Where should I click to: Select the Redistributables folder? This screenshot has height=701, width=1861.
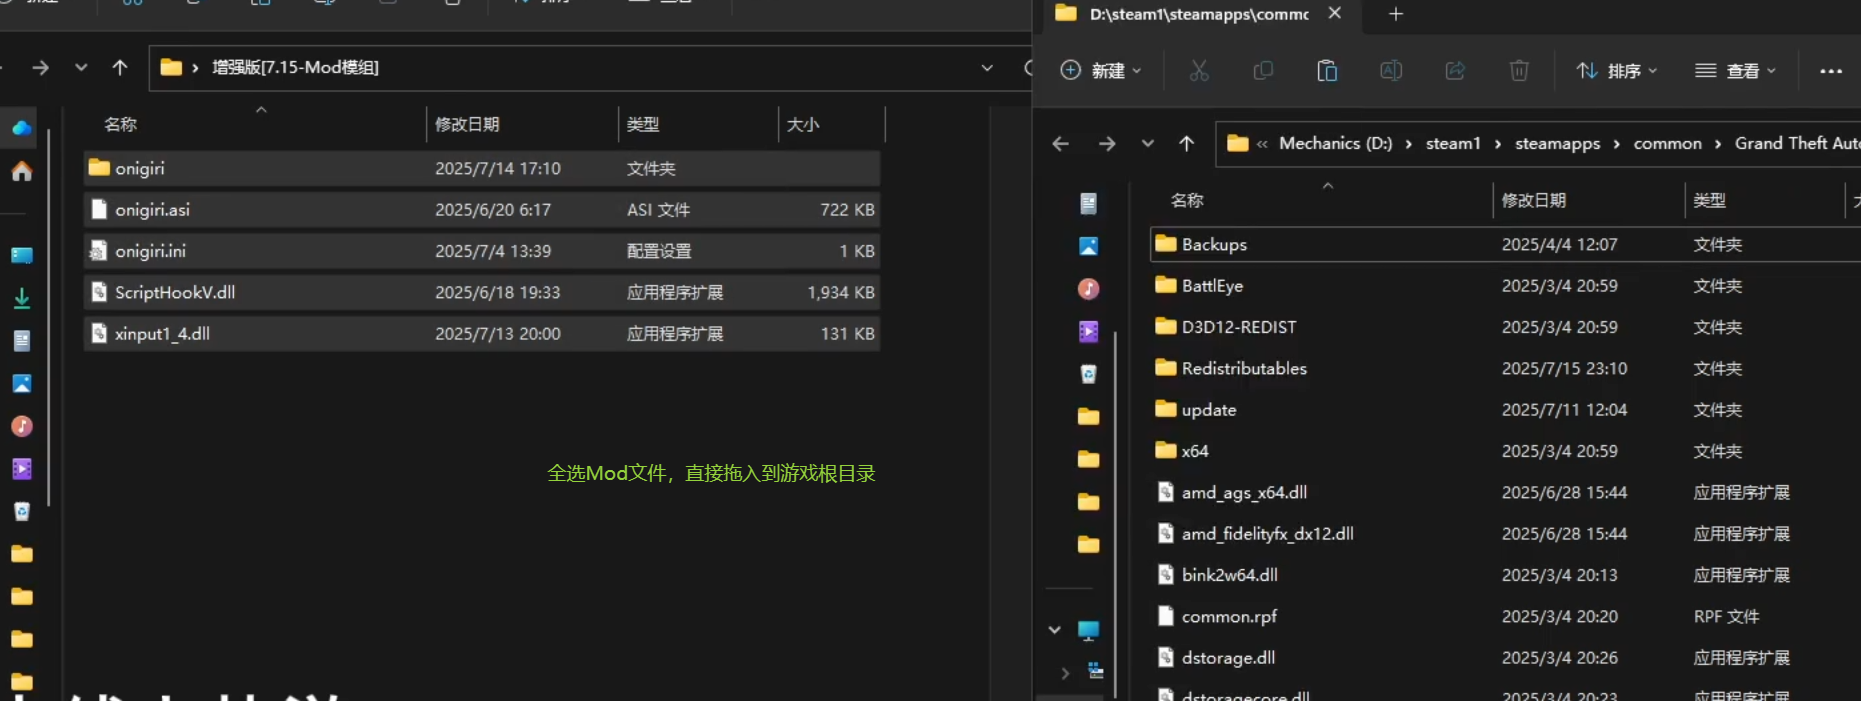(x=1244, y=369)
